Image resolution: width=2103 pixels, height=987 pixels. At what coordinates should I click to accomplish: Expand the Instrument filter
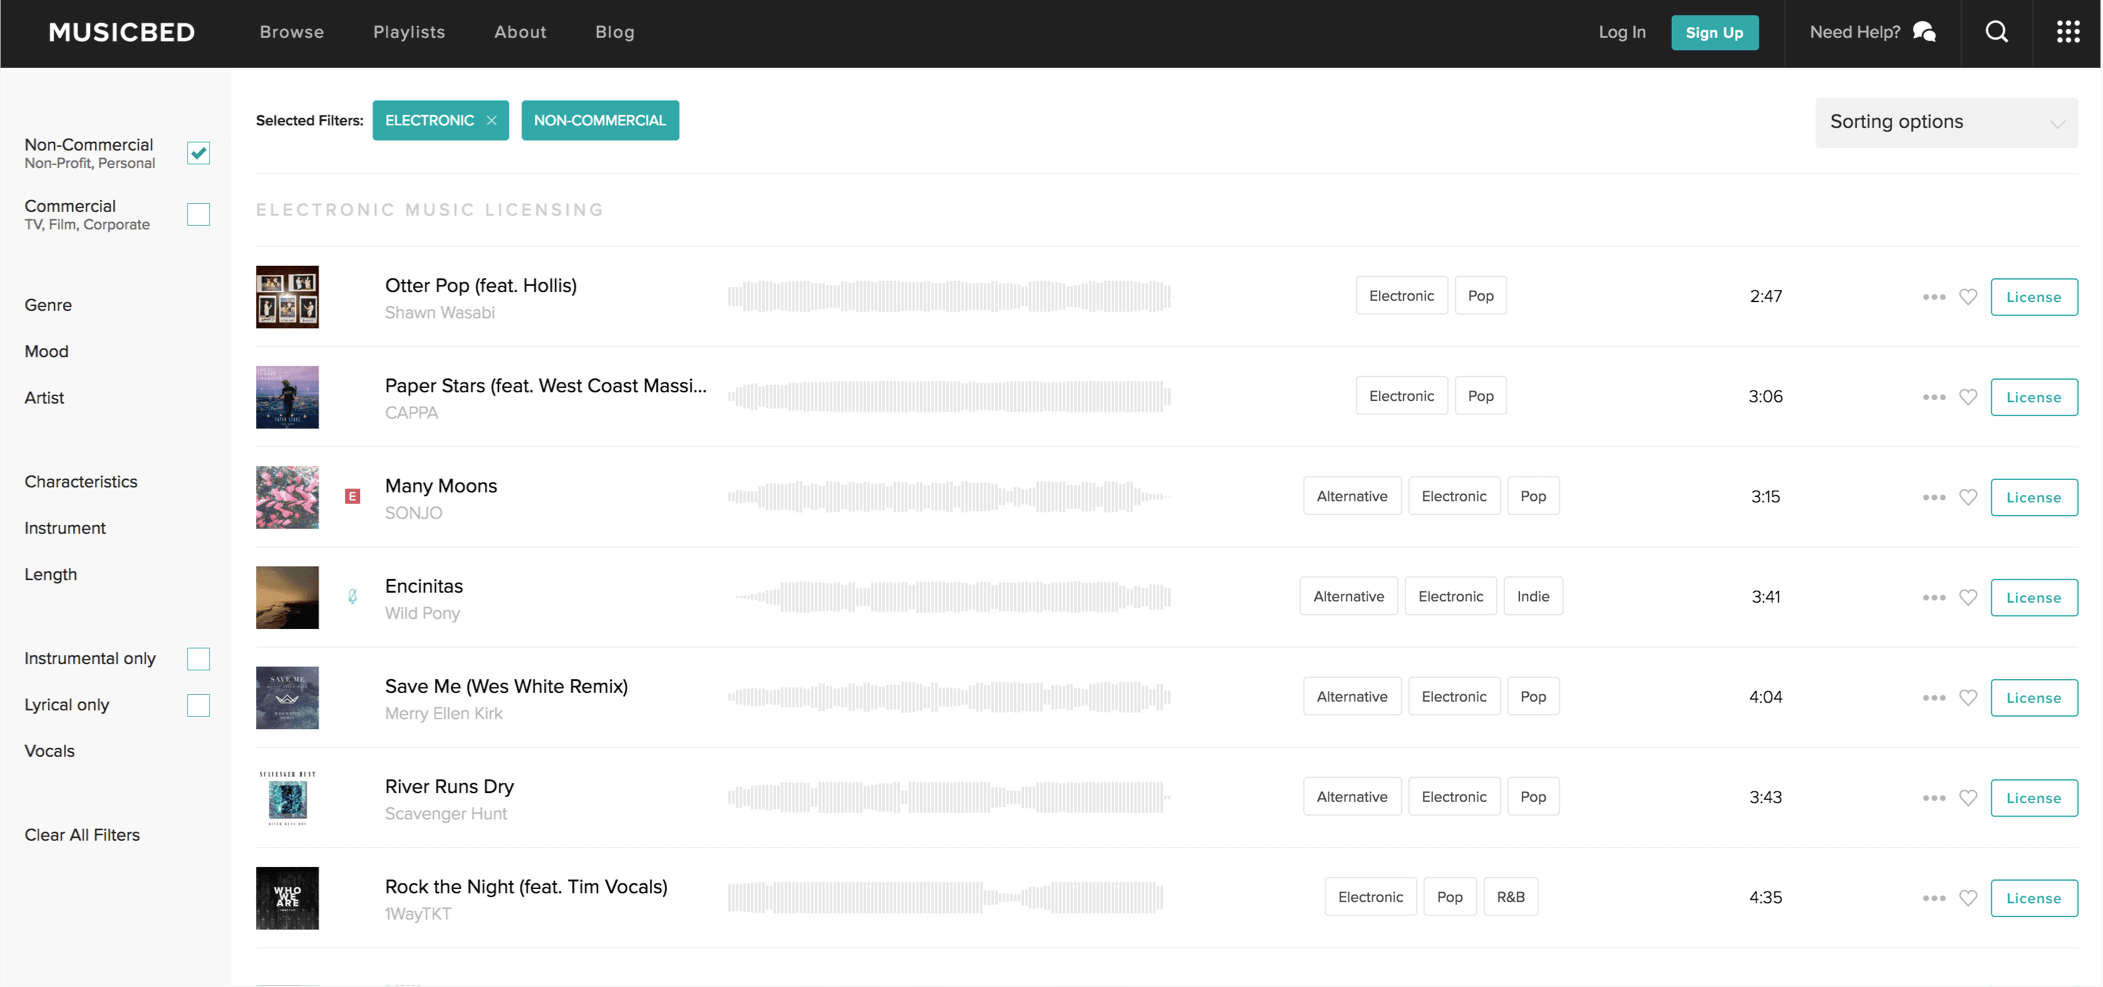(65, 527)
